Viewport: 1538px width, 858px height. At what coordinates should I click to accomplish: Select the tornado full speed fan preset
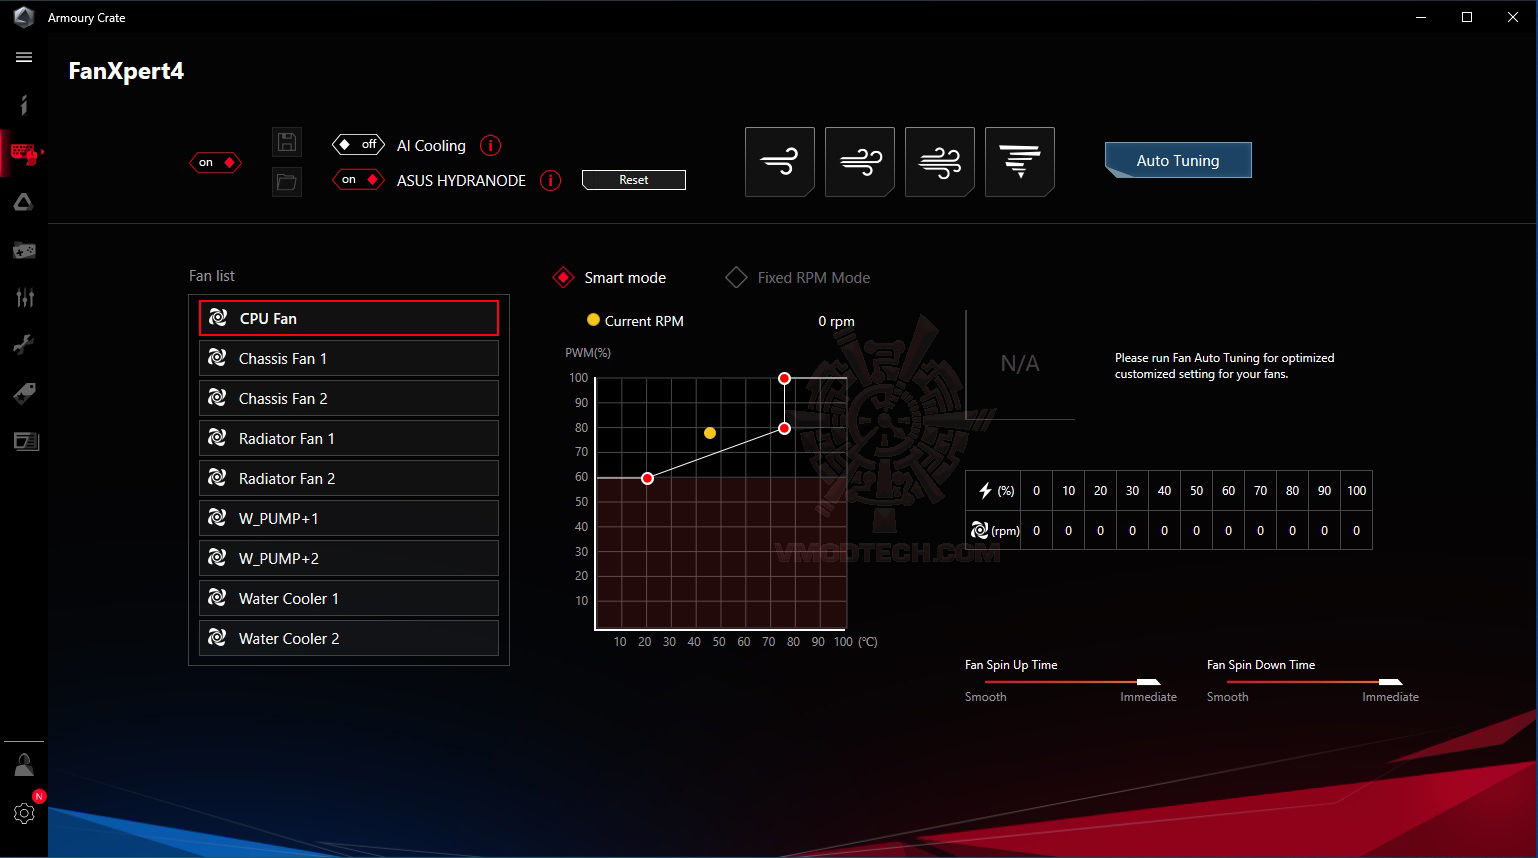[x=1020, y=162]
